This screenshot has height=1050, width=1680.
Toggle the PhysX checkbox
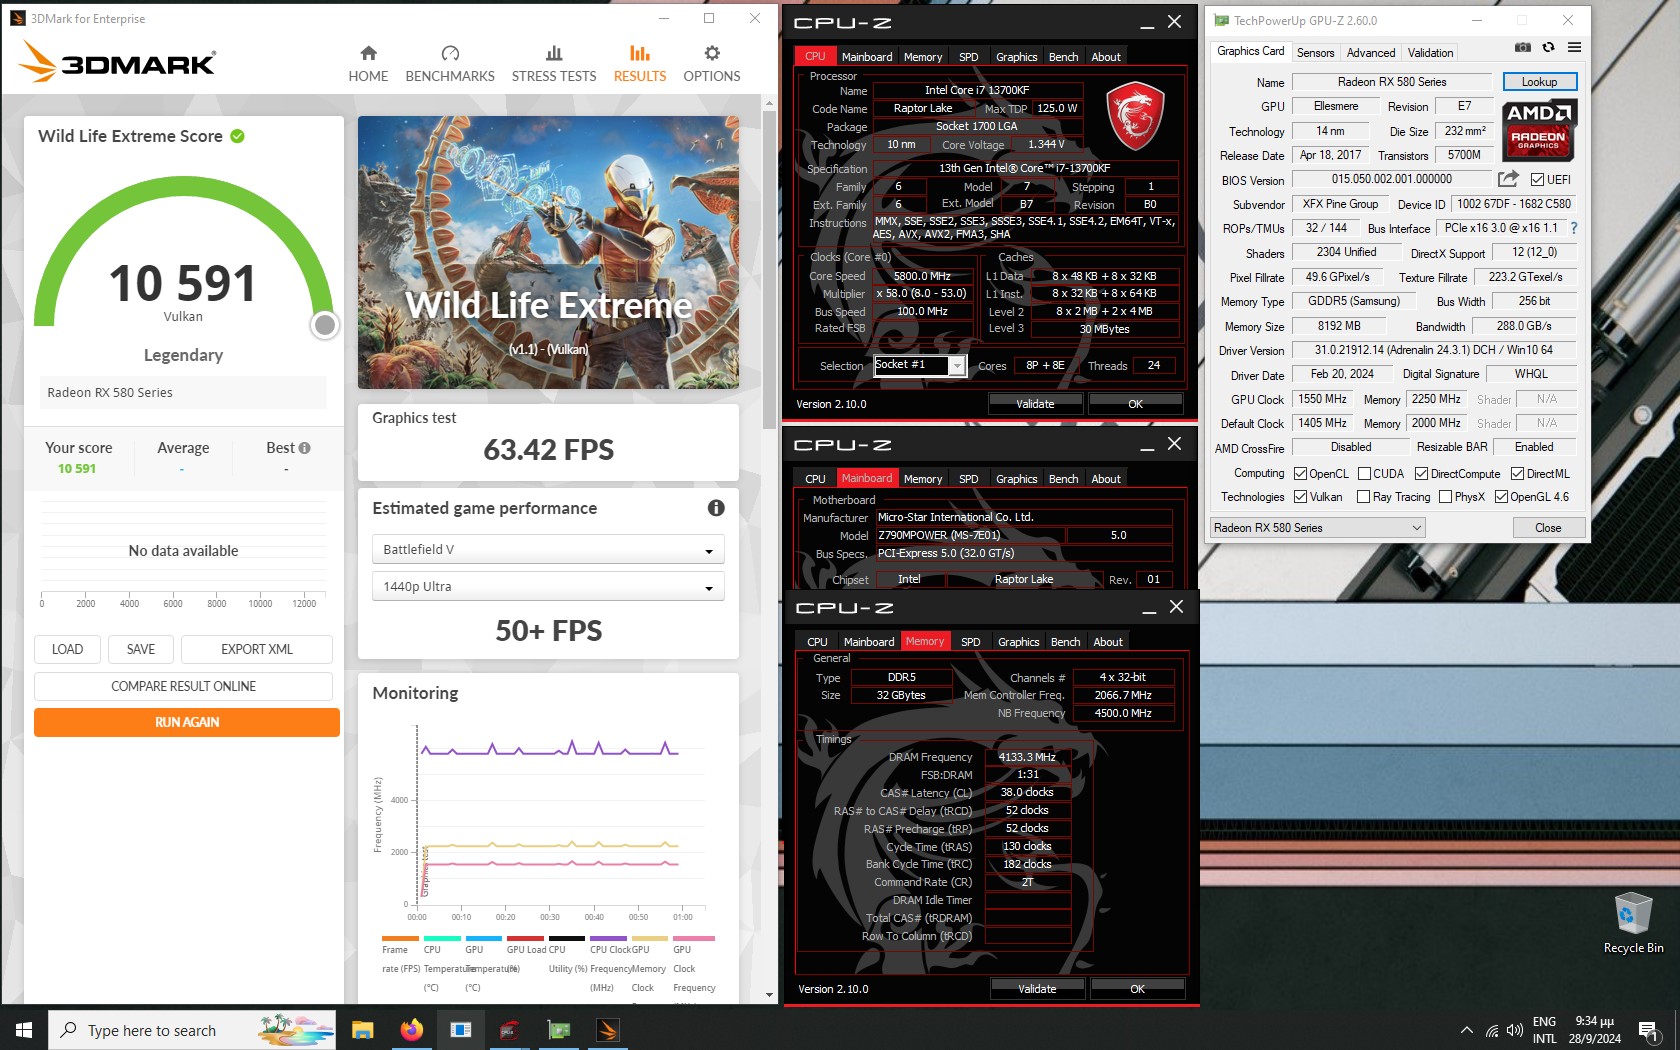(x=1445, y=497)
